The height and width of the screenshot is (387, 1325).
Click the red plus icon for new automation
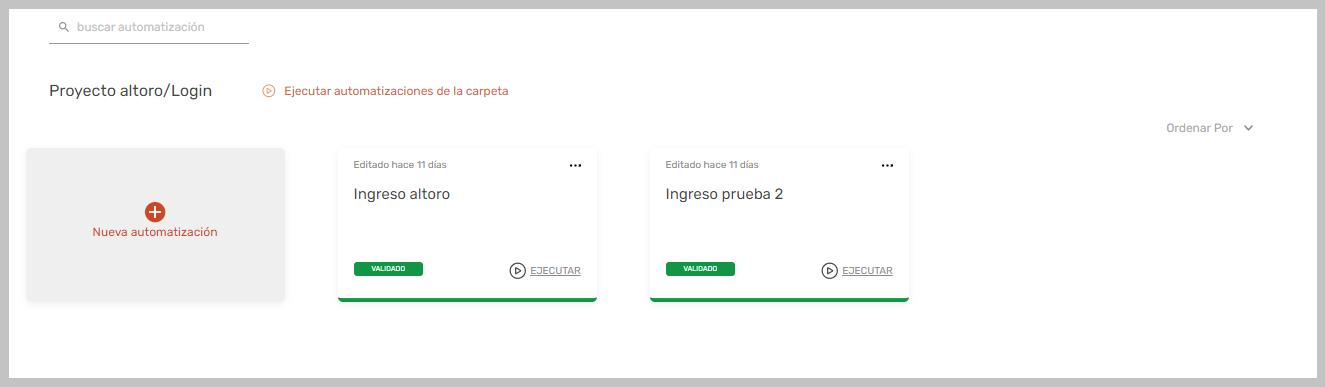(x=155, y=212)
